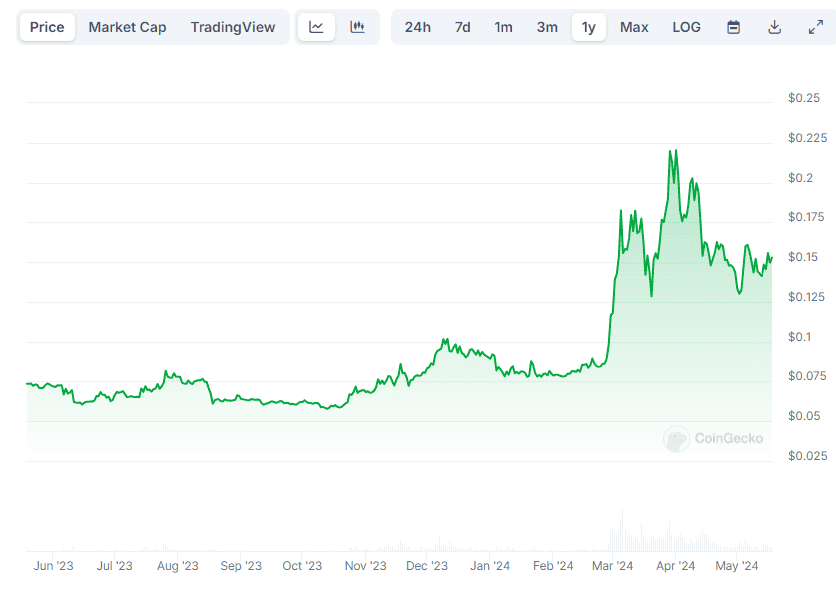The width and height of the screenshot is (836, 591).
Task: Open the TradingView tab
Action: point(232,27)
